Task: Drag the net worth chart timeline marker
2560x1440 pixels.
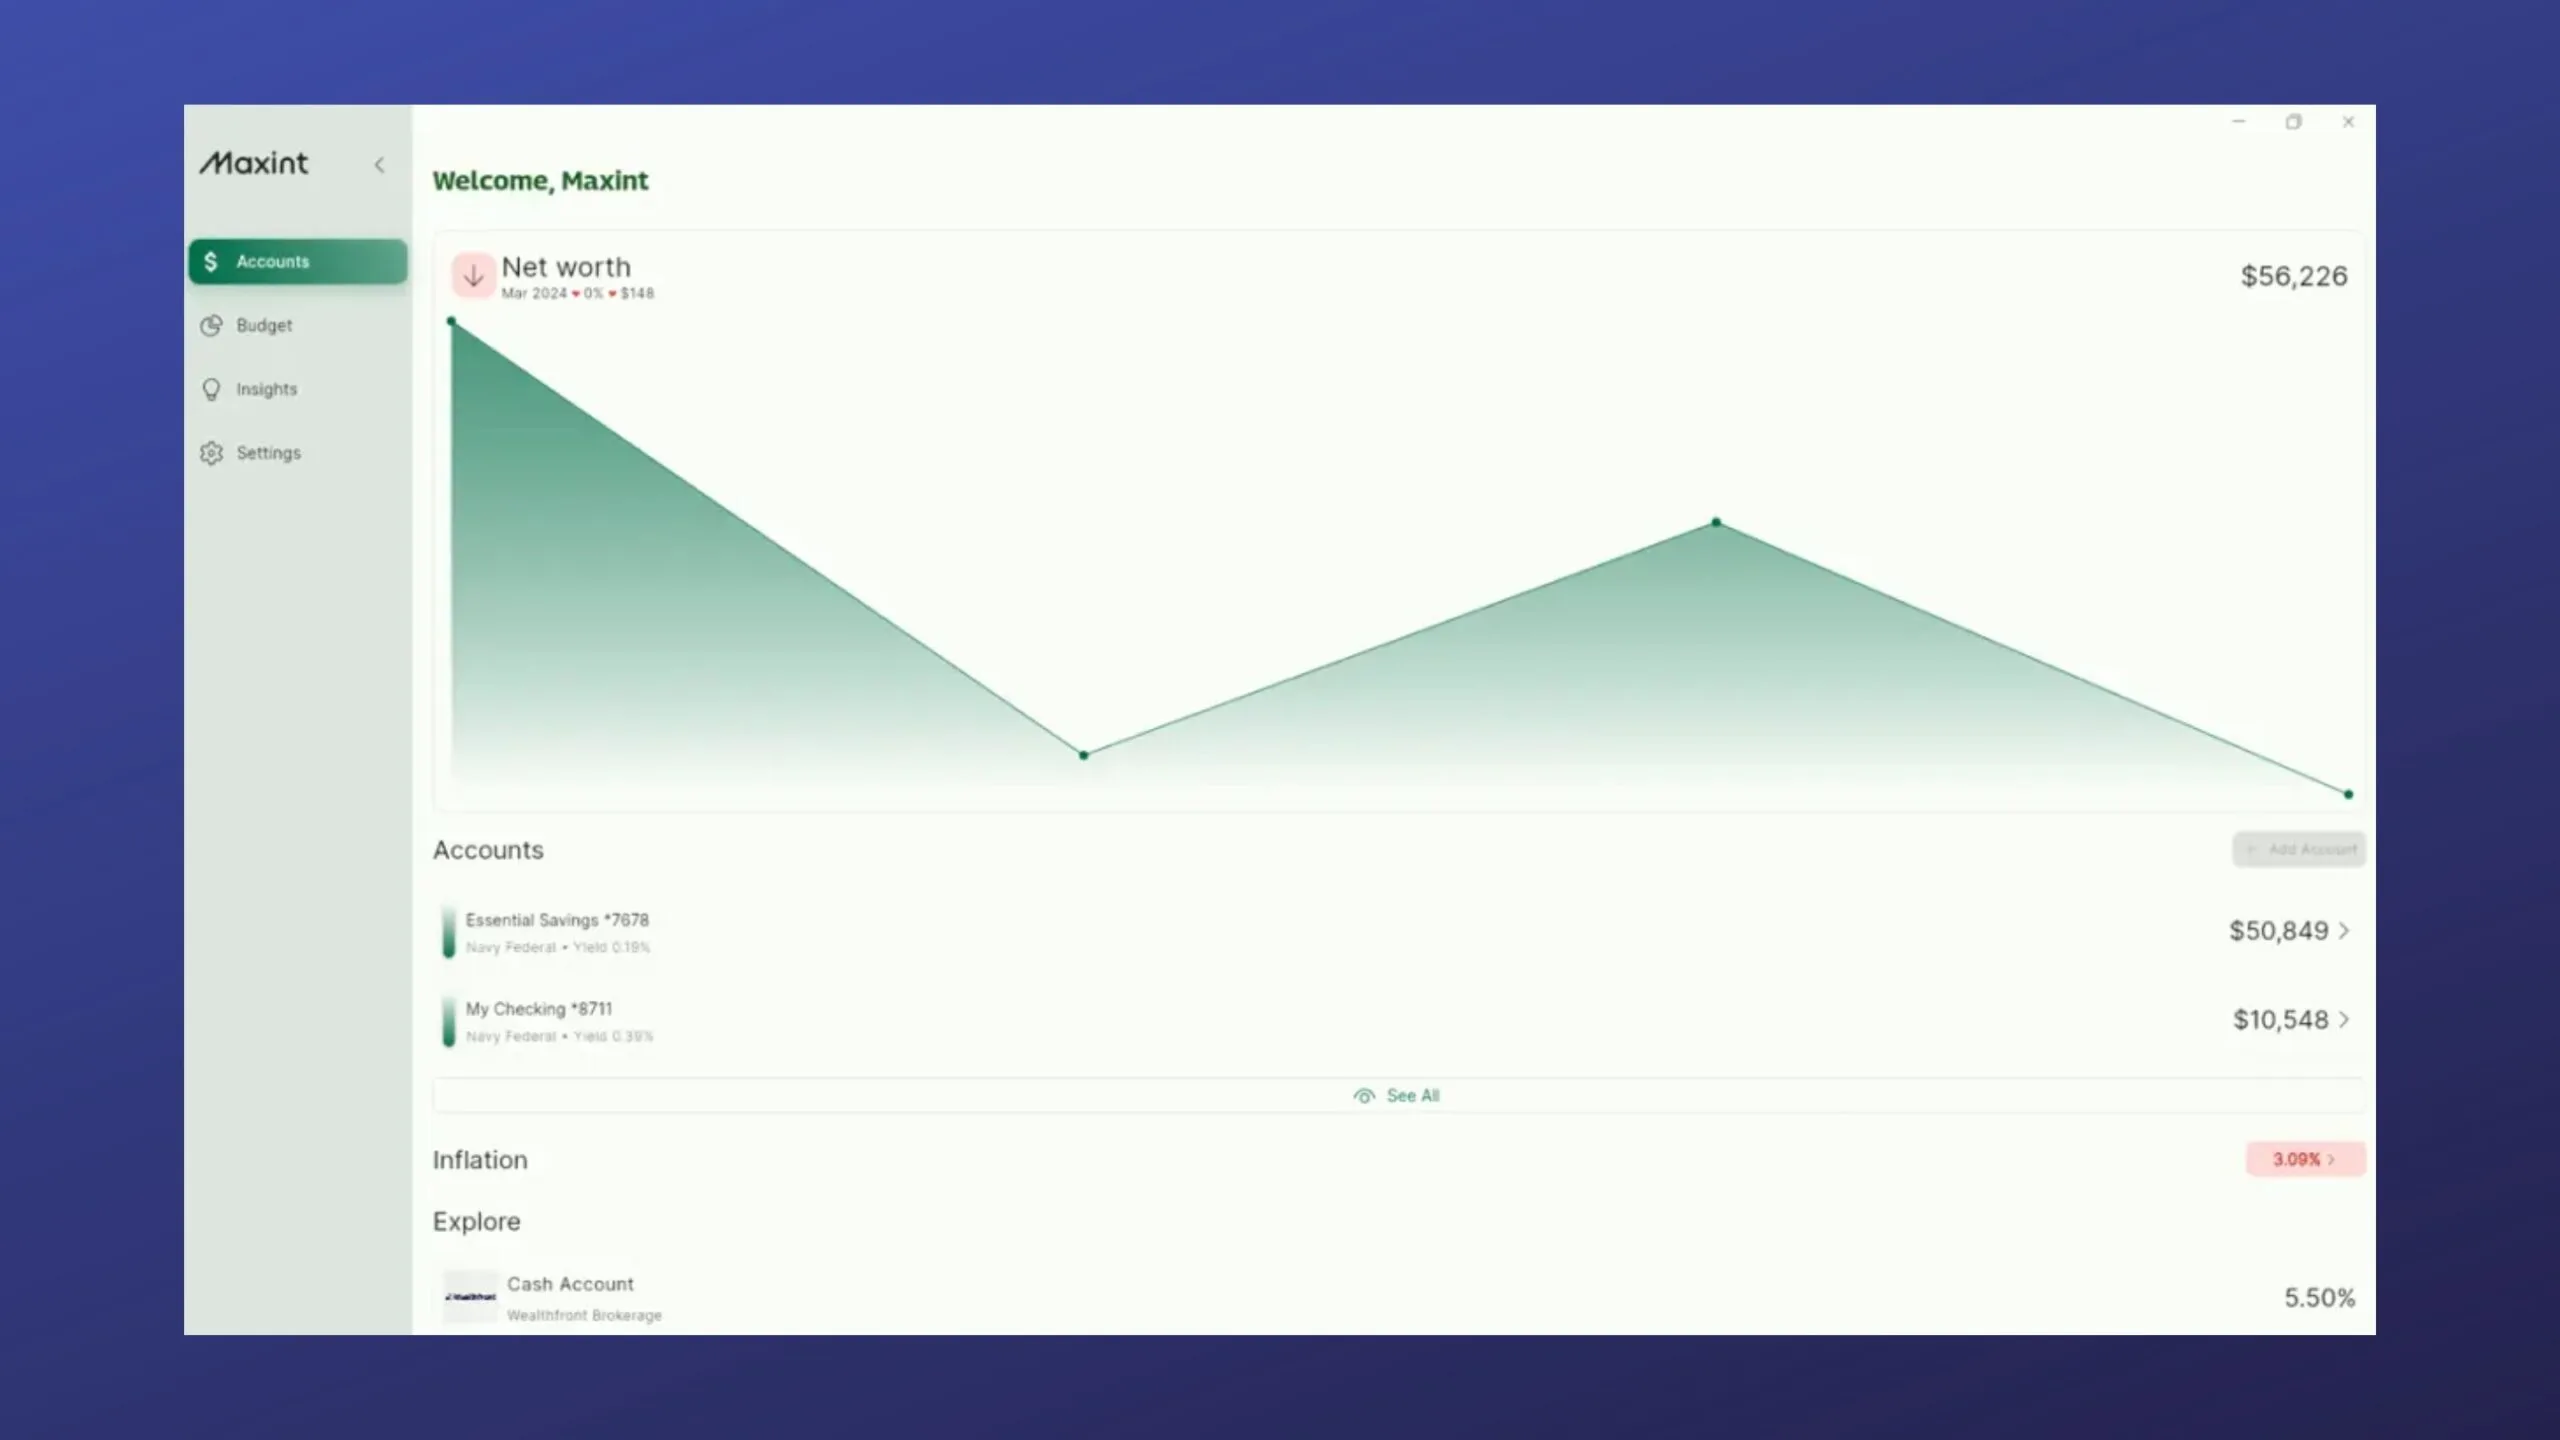Action: coord(2349,795)
